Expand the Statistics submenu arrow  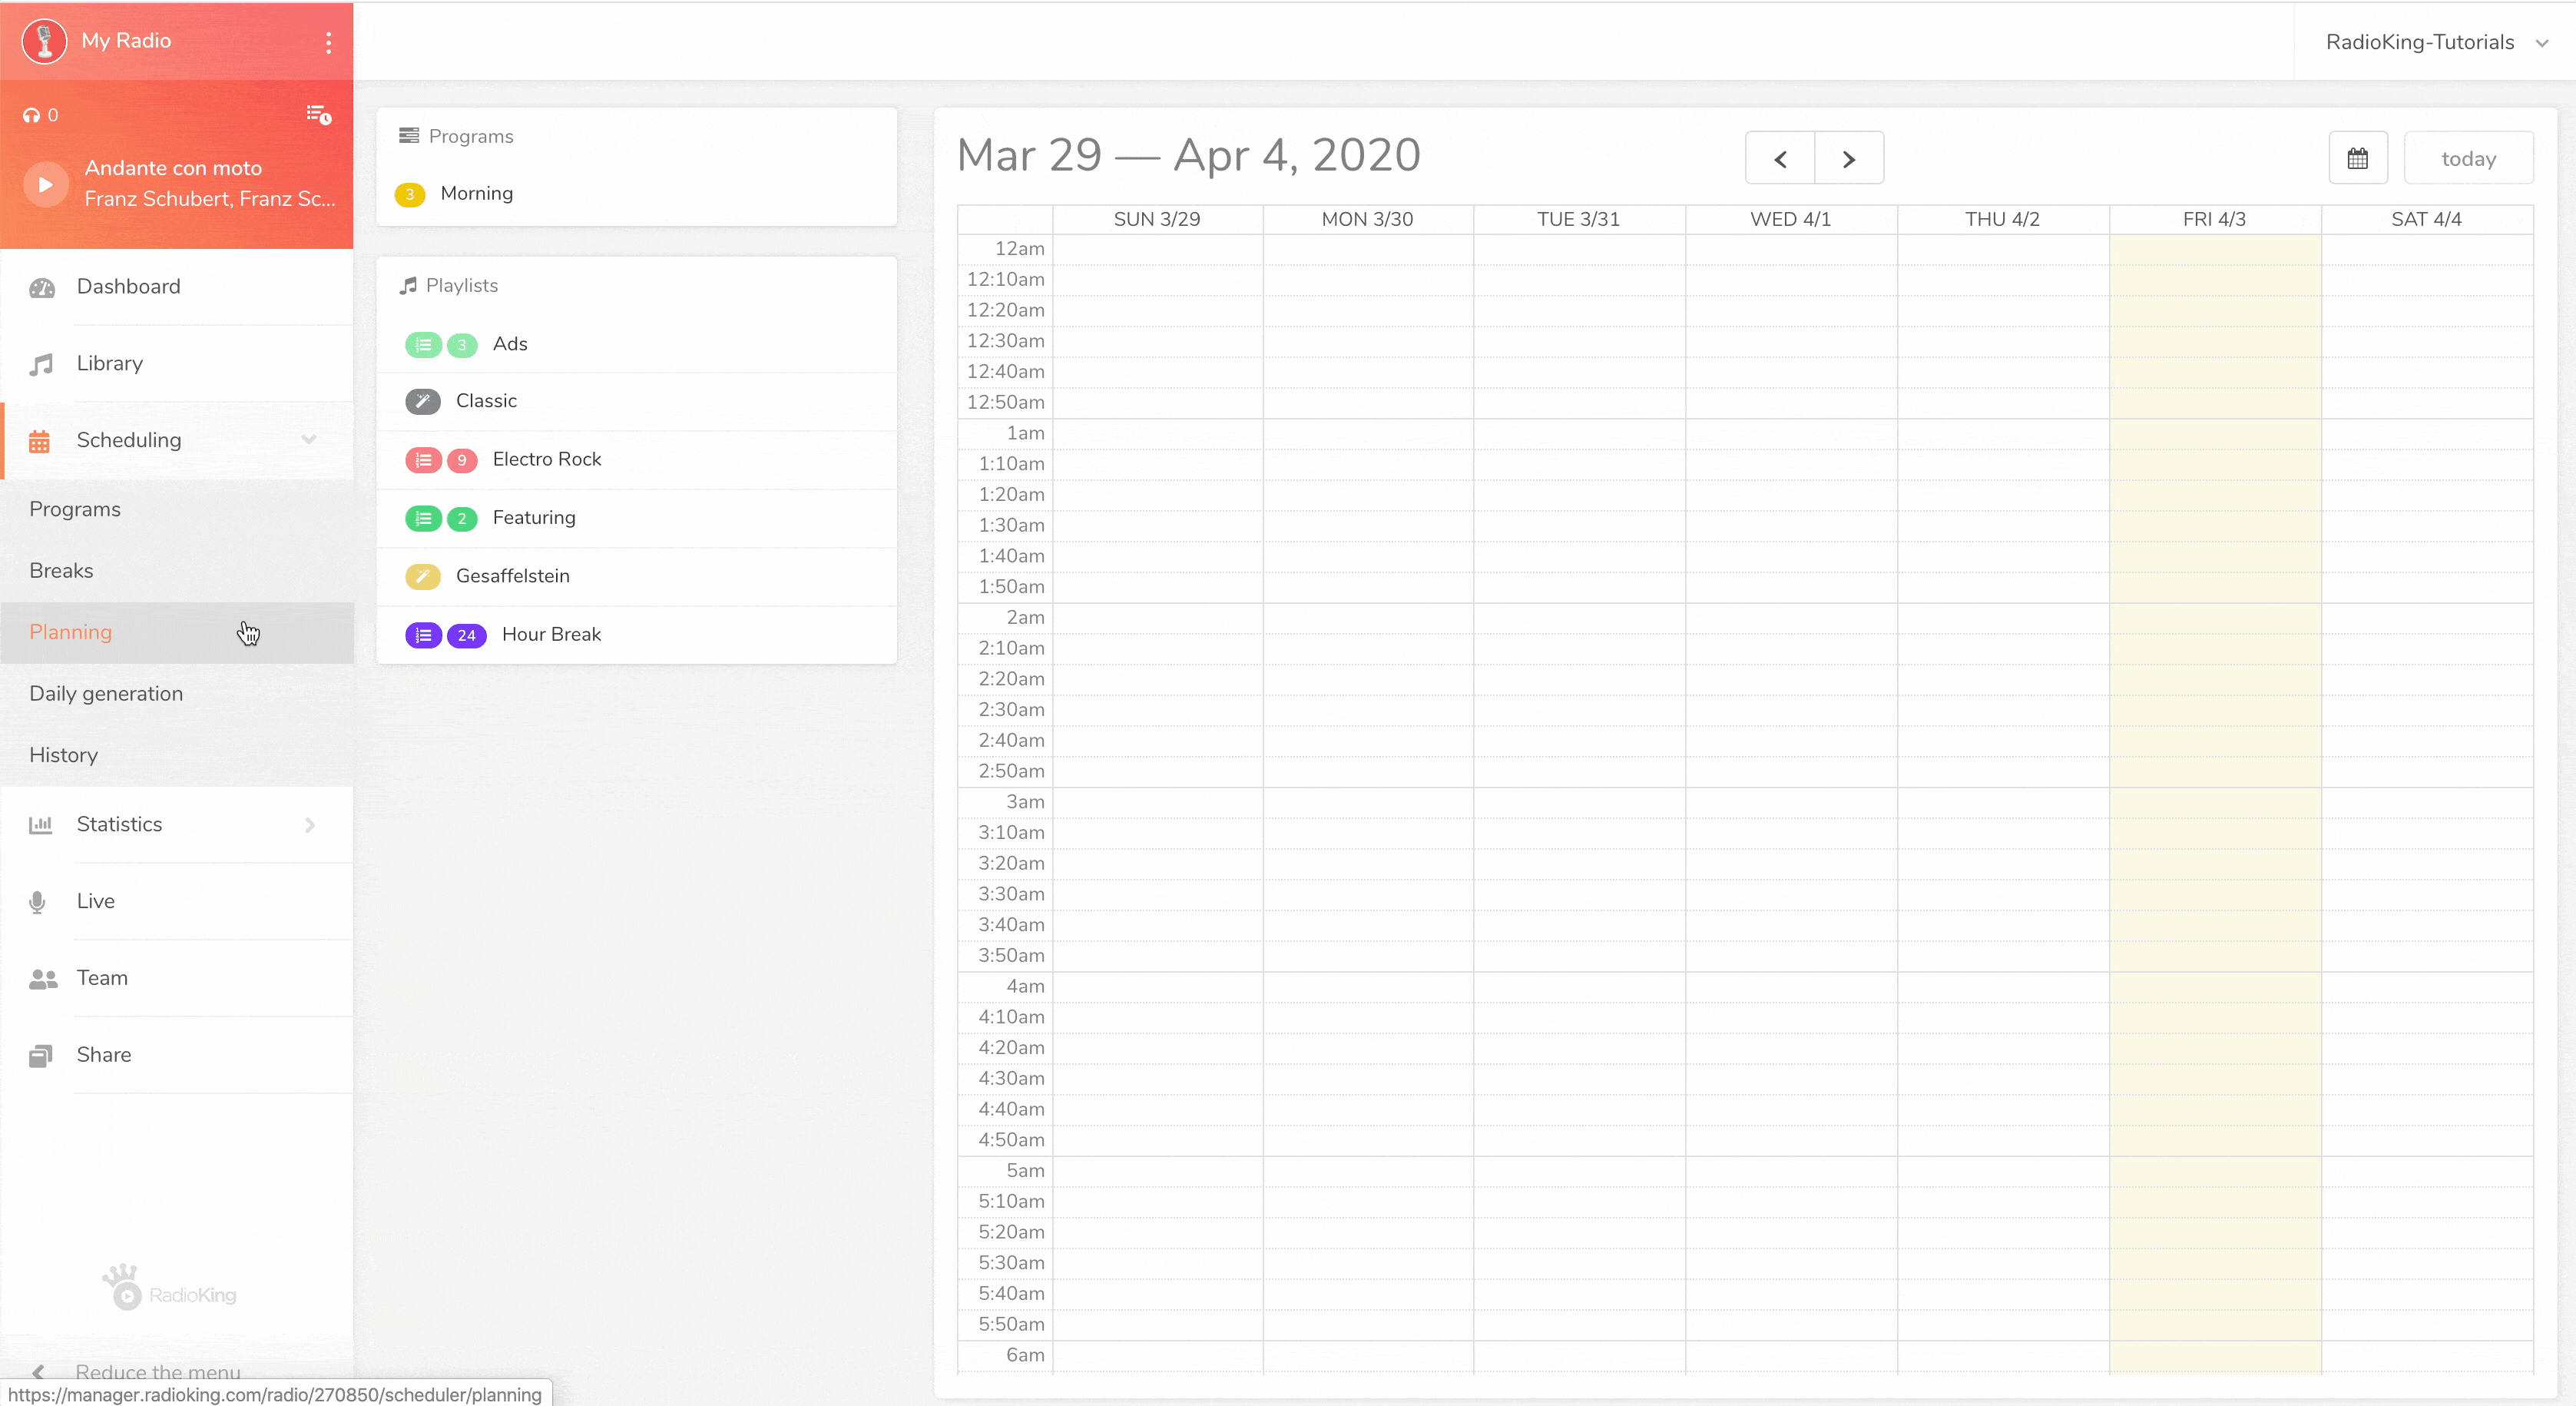click(310, 825)
